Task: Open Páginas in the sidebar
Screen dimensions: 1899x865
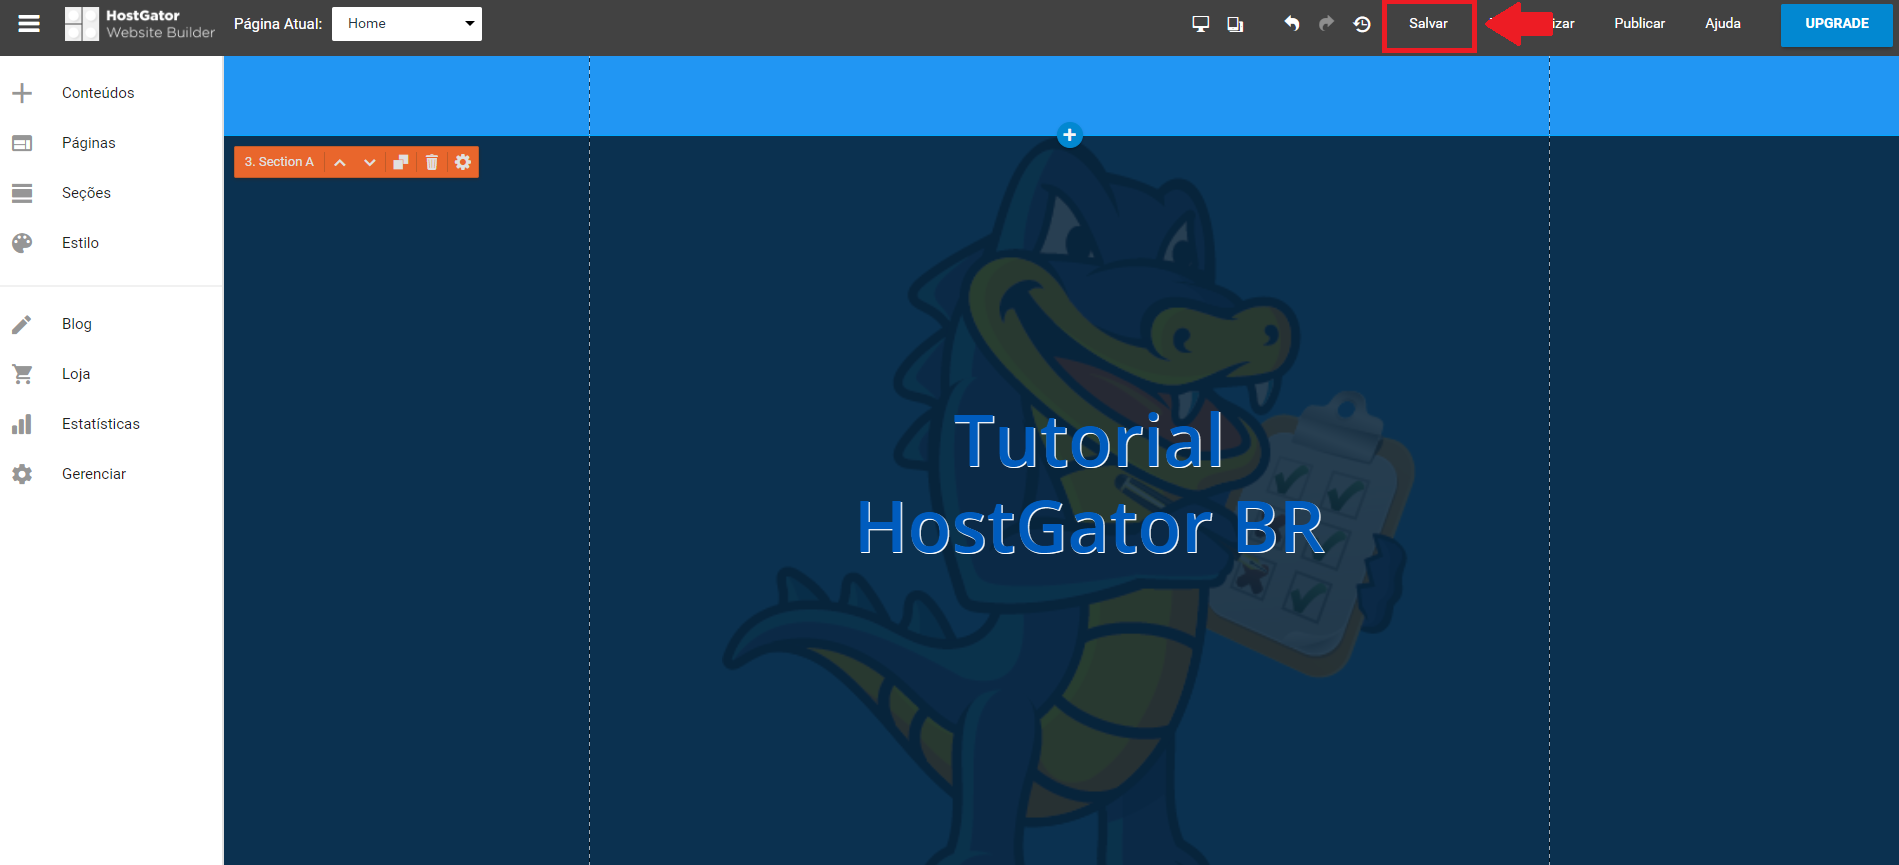Action: 89,143
